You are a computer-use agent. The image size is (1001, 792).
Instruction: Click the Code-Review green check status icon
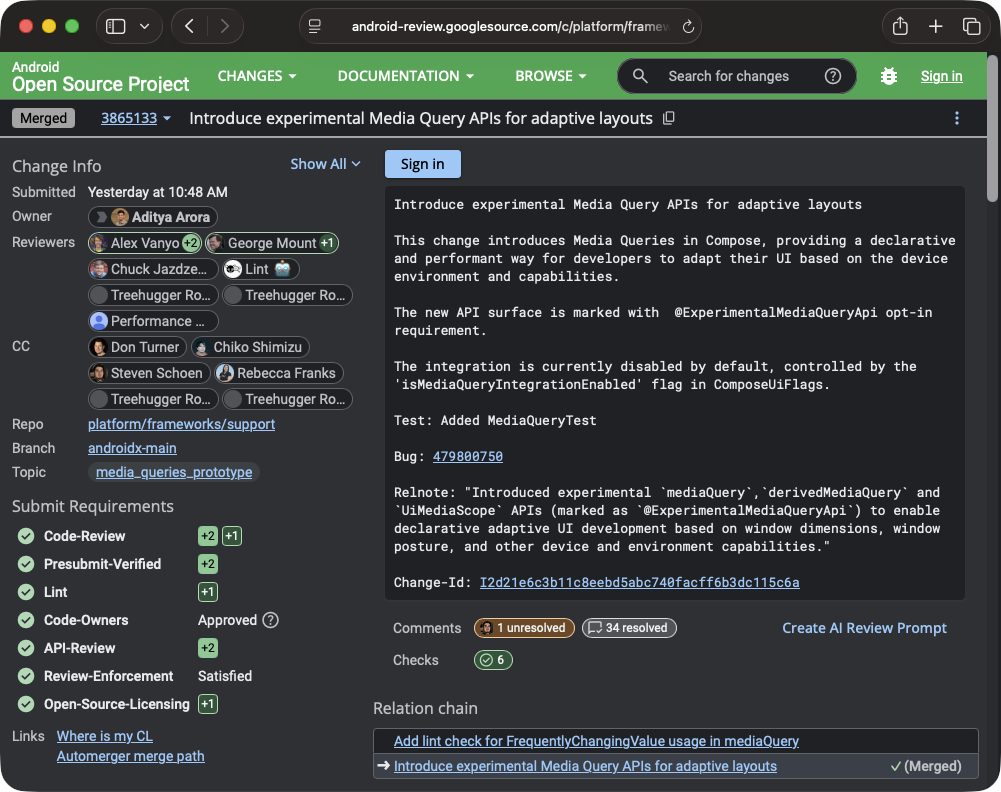[x=26, y=536]
